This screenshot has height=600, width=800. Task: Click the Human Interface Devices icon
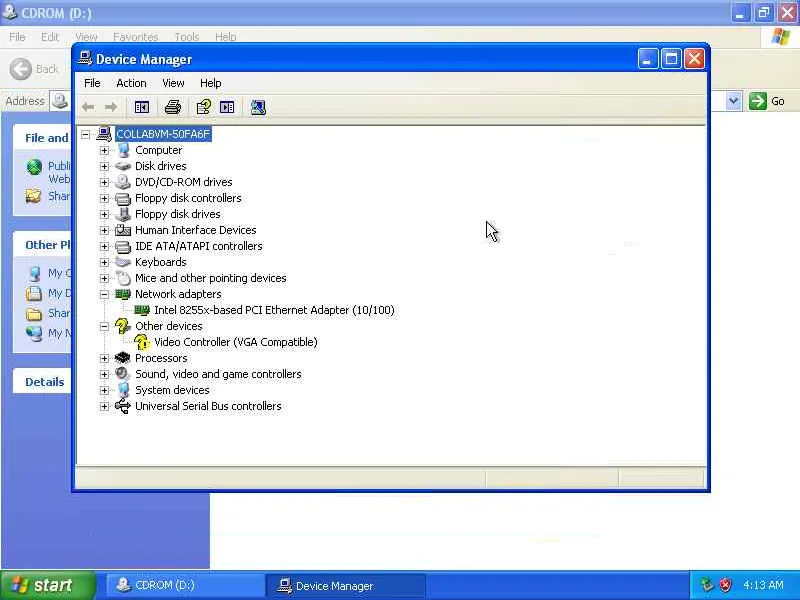point(123,230)
